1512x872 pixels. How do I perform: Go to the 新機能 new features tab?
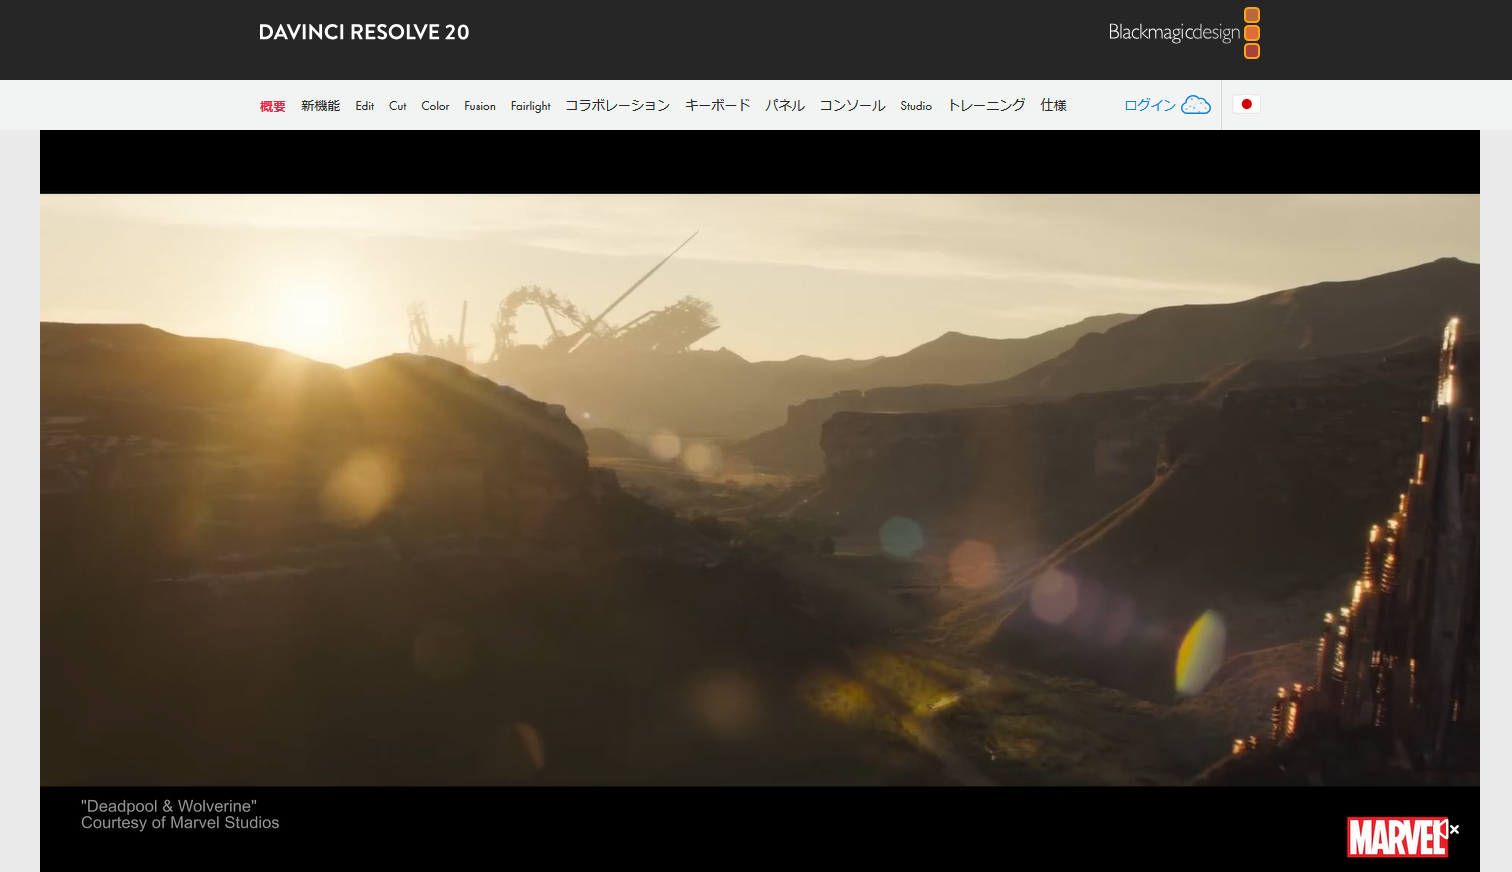(x=320, y=106)
